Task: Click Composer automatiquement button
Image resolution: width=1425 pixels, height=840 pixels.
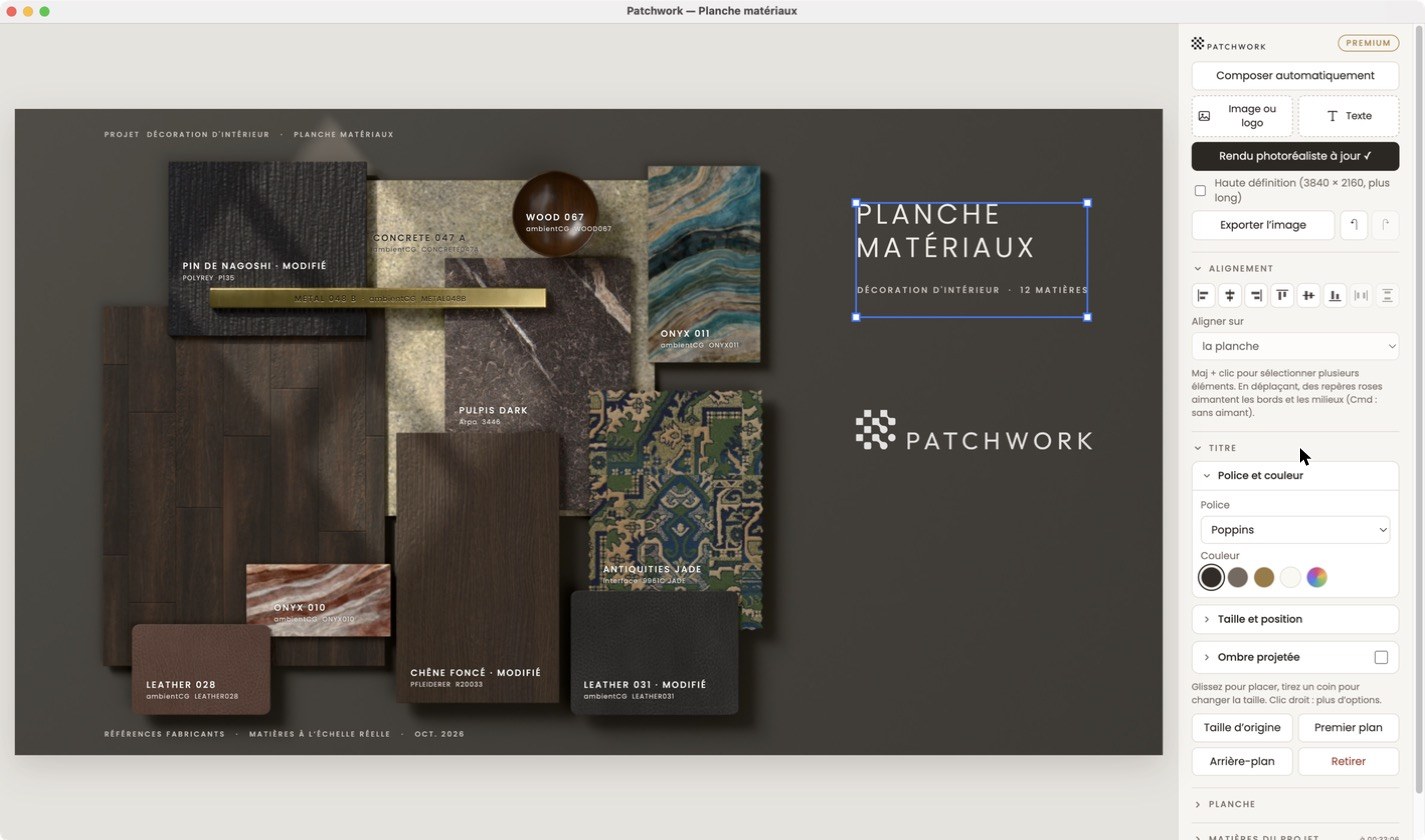Action: tap(1295, 76)
